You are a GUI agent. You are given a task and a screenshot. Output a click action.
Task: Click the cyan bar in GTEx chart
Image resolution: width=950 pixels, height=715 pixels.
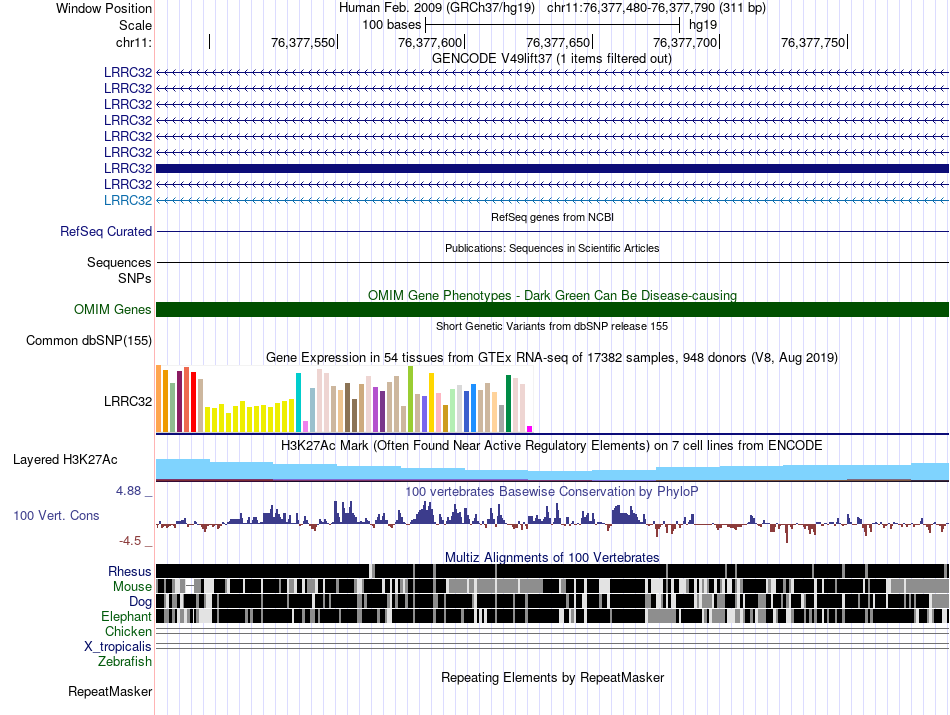[298, 402]
